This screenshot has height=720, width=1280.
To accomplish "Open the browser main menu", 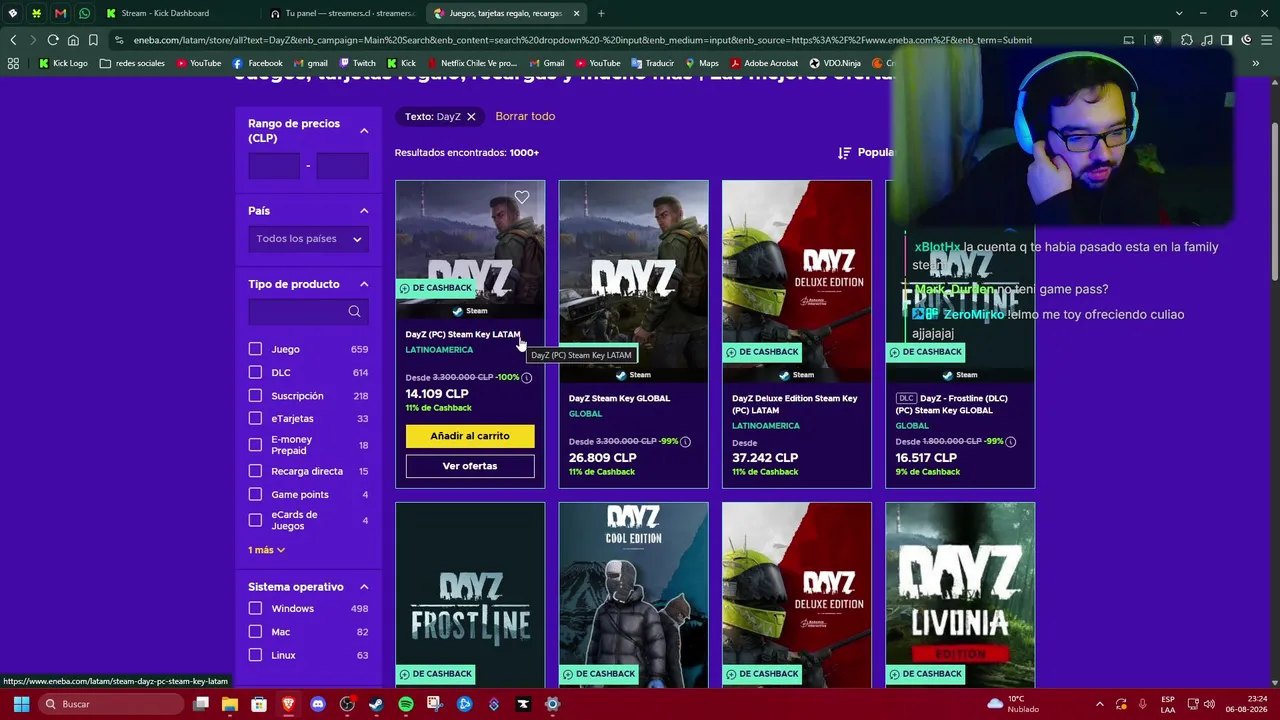I will [1265, 40].
